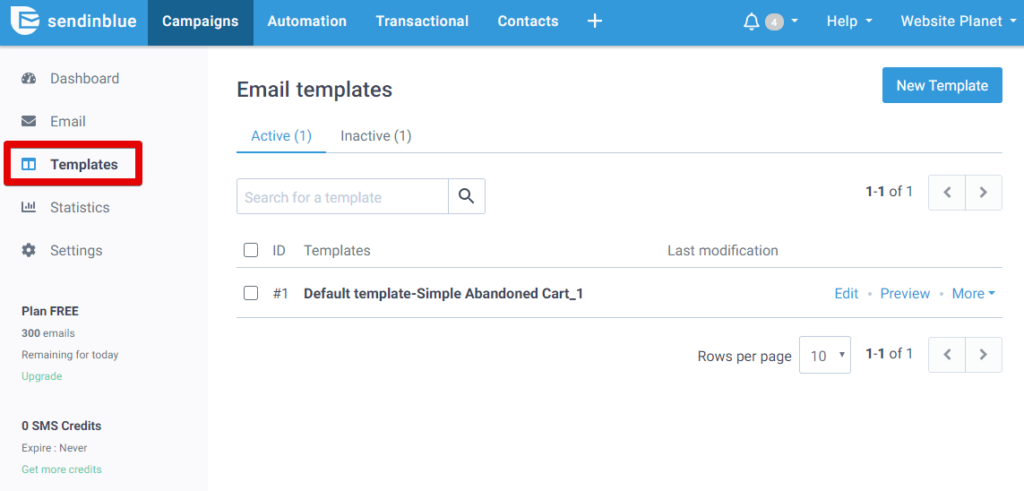Open the Automation section

point(307,22)
